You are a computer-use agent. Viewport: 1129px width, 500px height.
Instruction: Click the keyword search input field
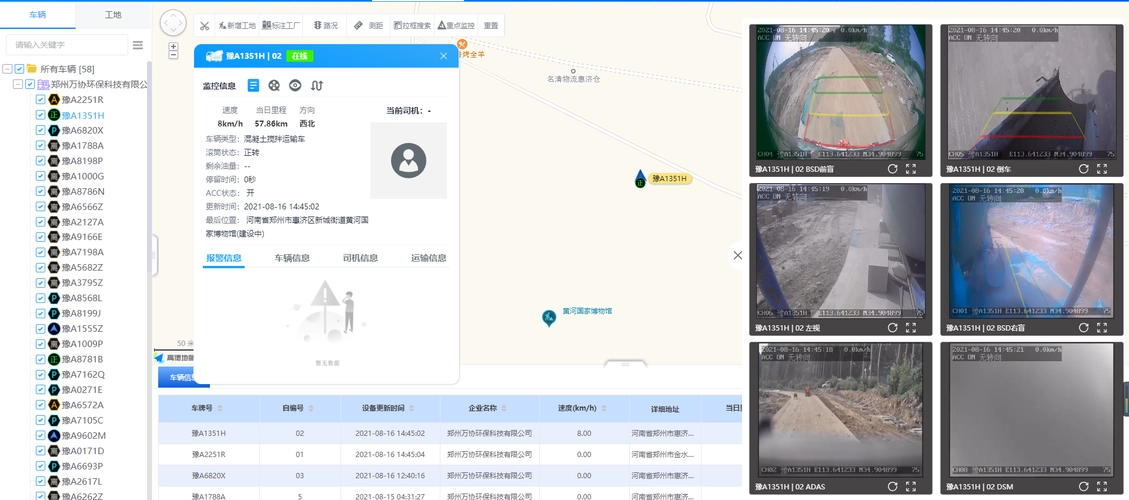pyautogui.click(x=66, y=45)
